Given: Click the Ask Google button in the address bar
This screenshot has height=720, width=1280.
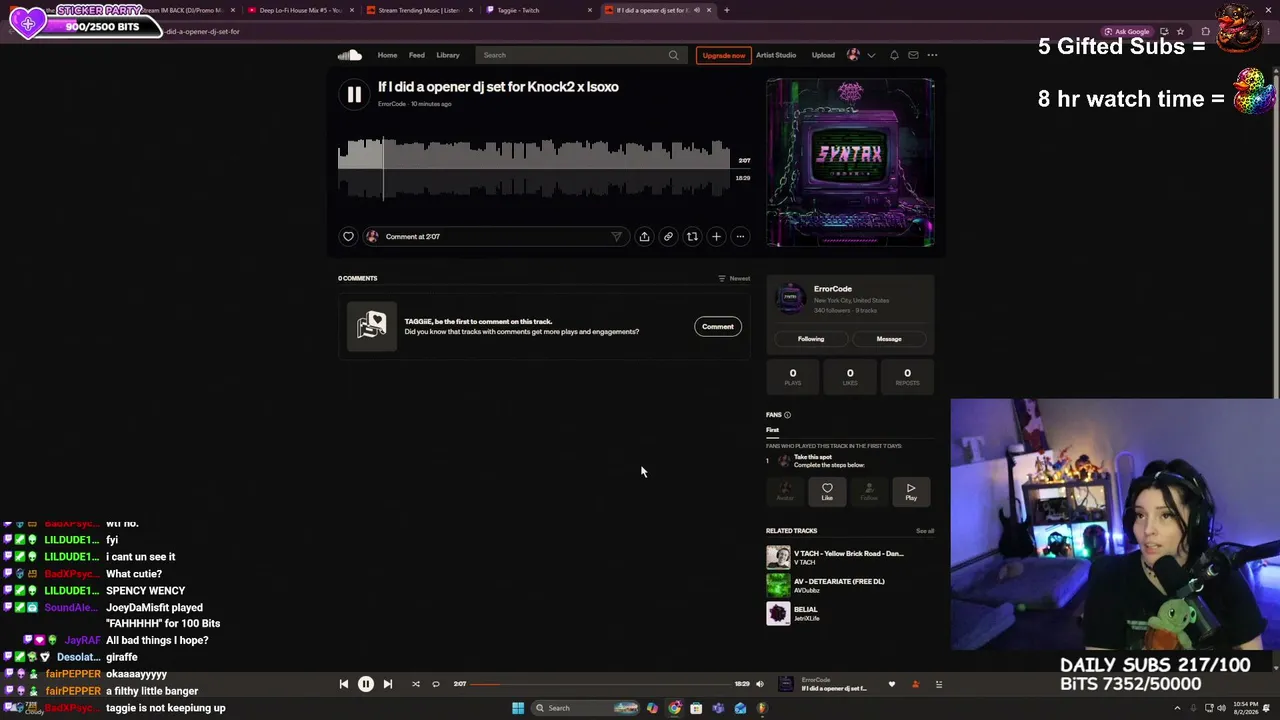Looking at the screenshot, I should coord(1128,31).
